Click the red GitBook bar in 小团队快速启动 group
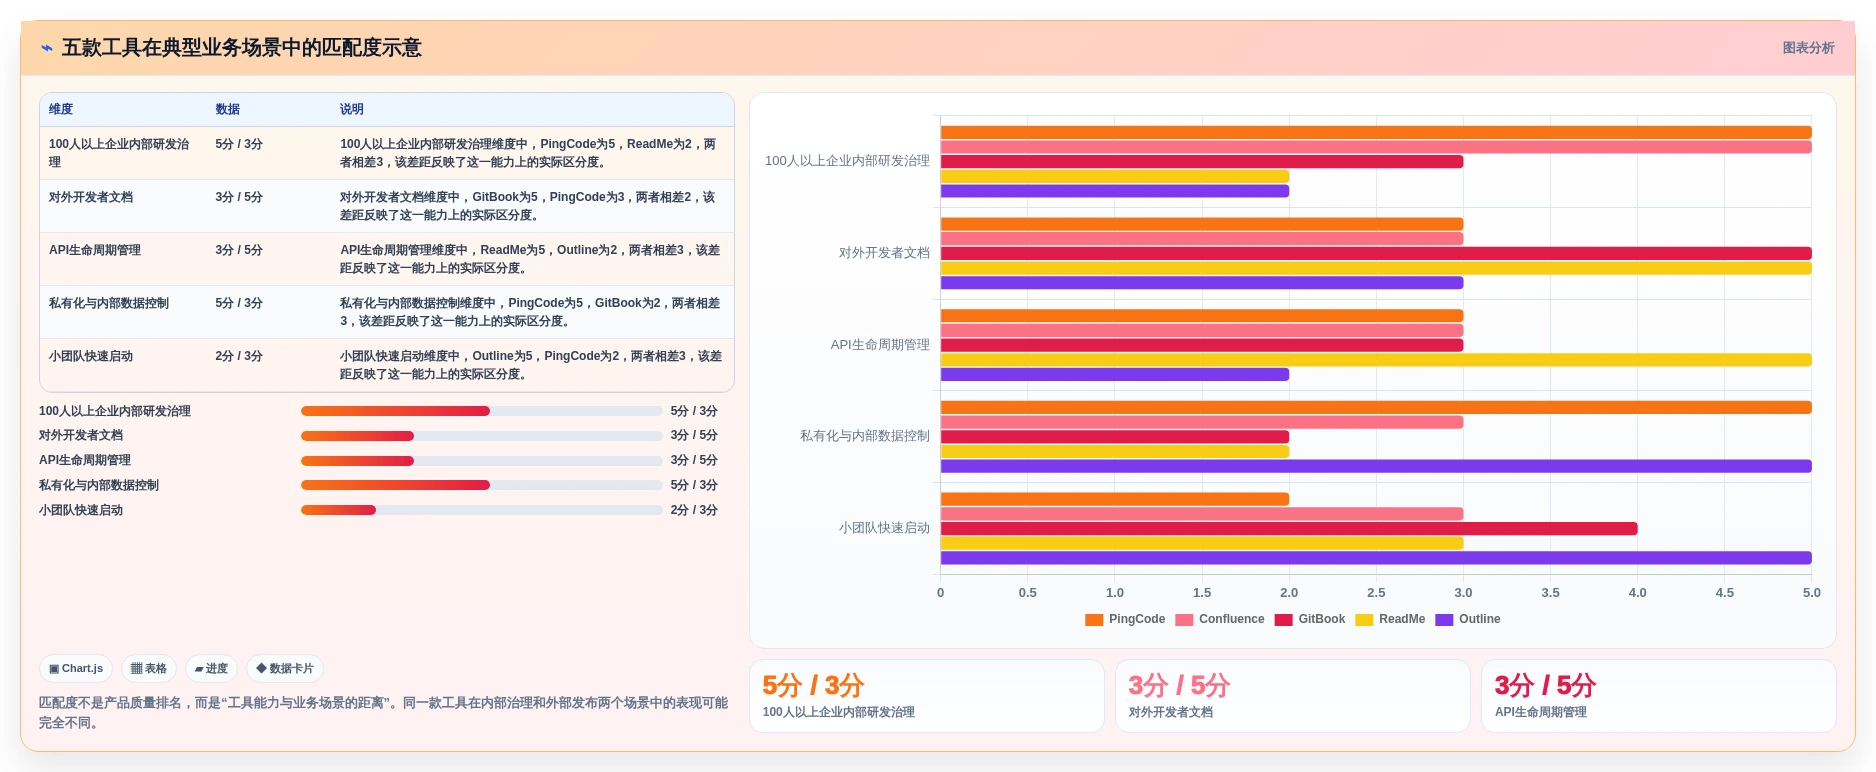 [x=1289, y=529]
